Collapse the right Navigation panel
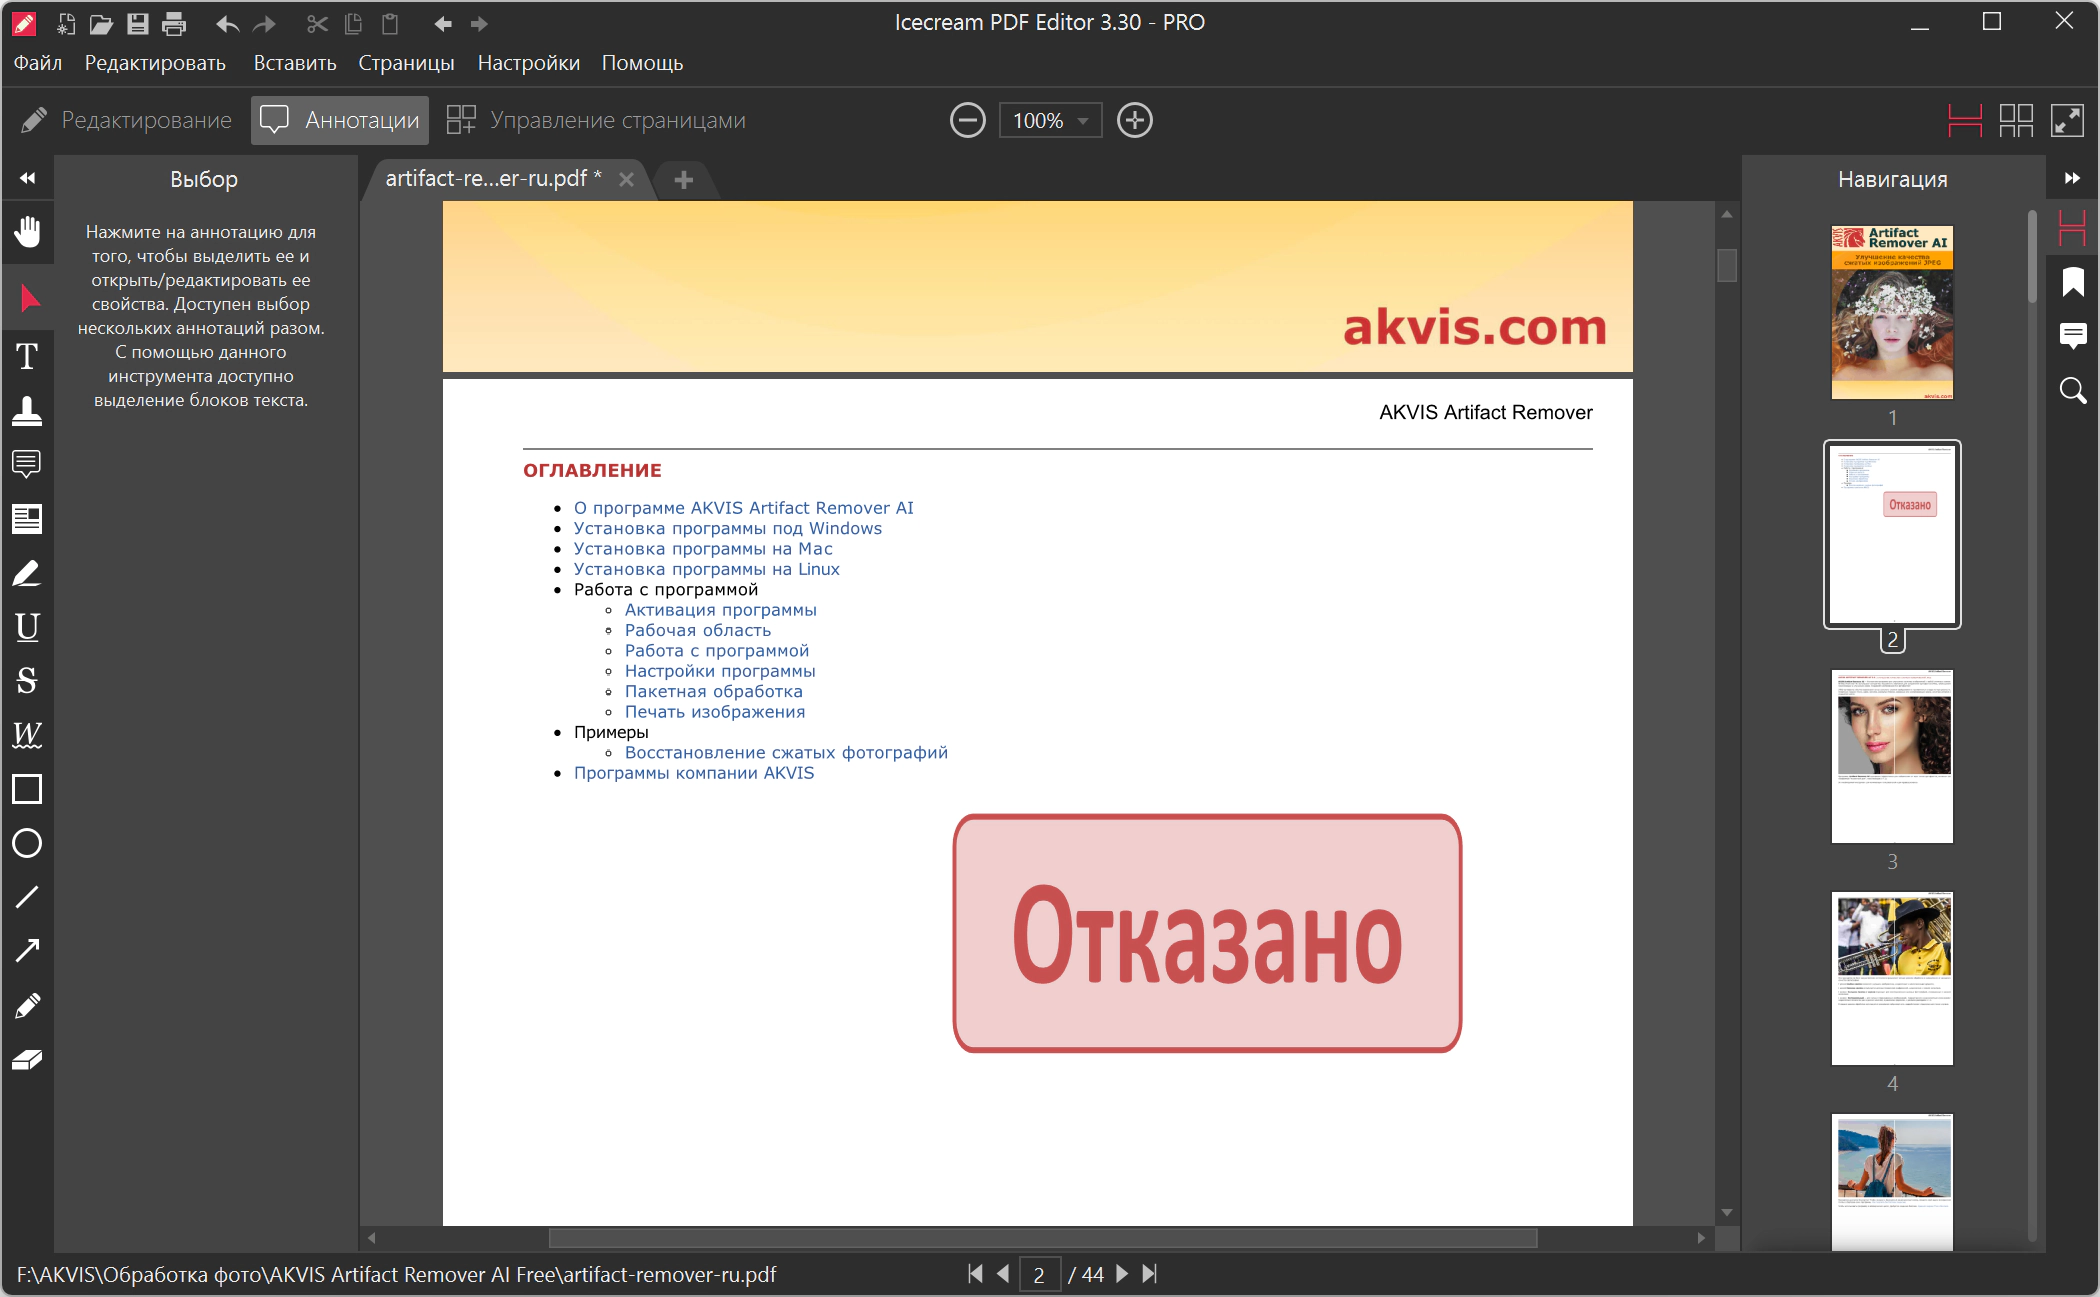Image resolution: width=2100 pixels, height=1297 pixels. pos(2072,178)
